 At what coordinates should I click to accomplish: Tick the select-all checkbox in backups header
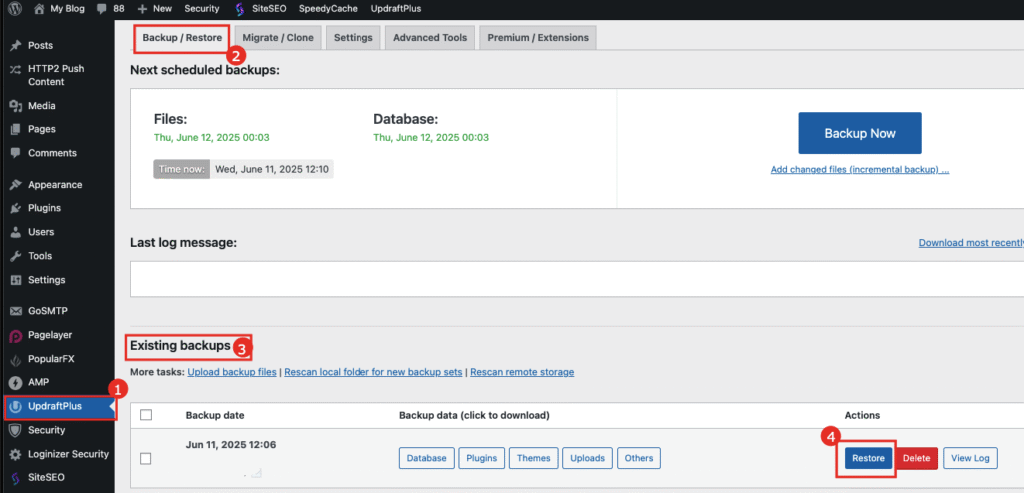[146, 415]
